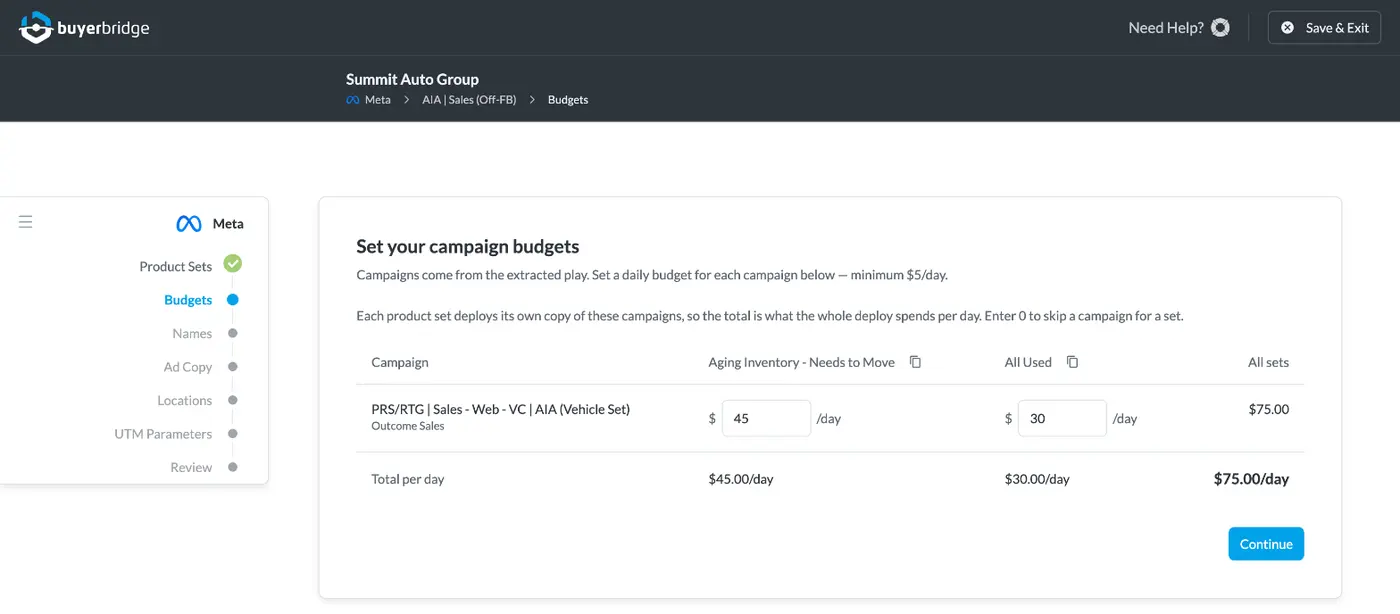Image resolution: width=1400 pixels, height=614 pixels.
Task: Click the Total per day label
Action: pyautogui.click(x=408, y=479)
